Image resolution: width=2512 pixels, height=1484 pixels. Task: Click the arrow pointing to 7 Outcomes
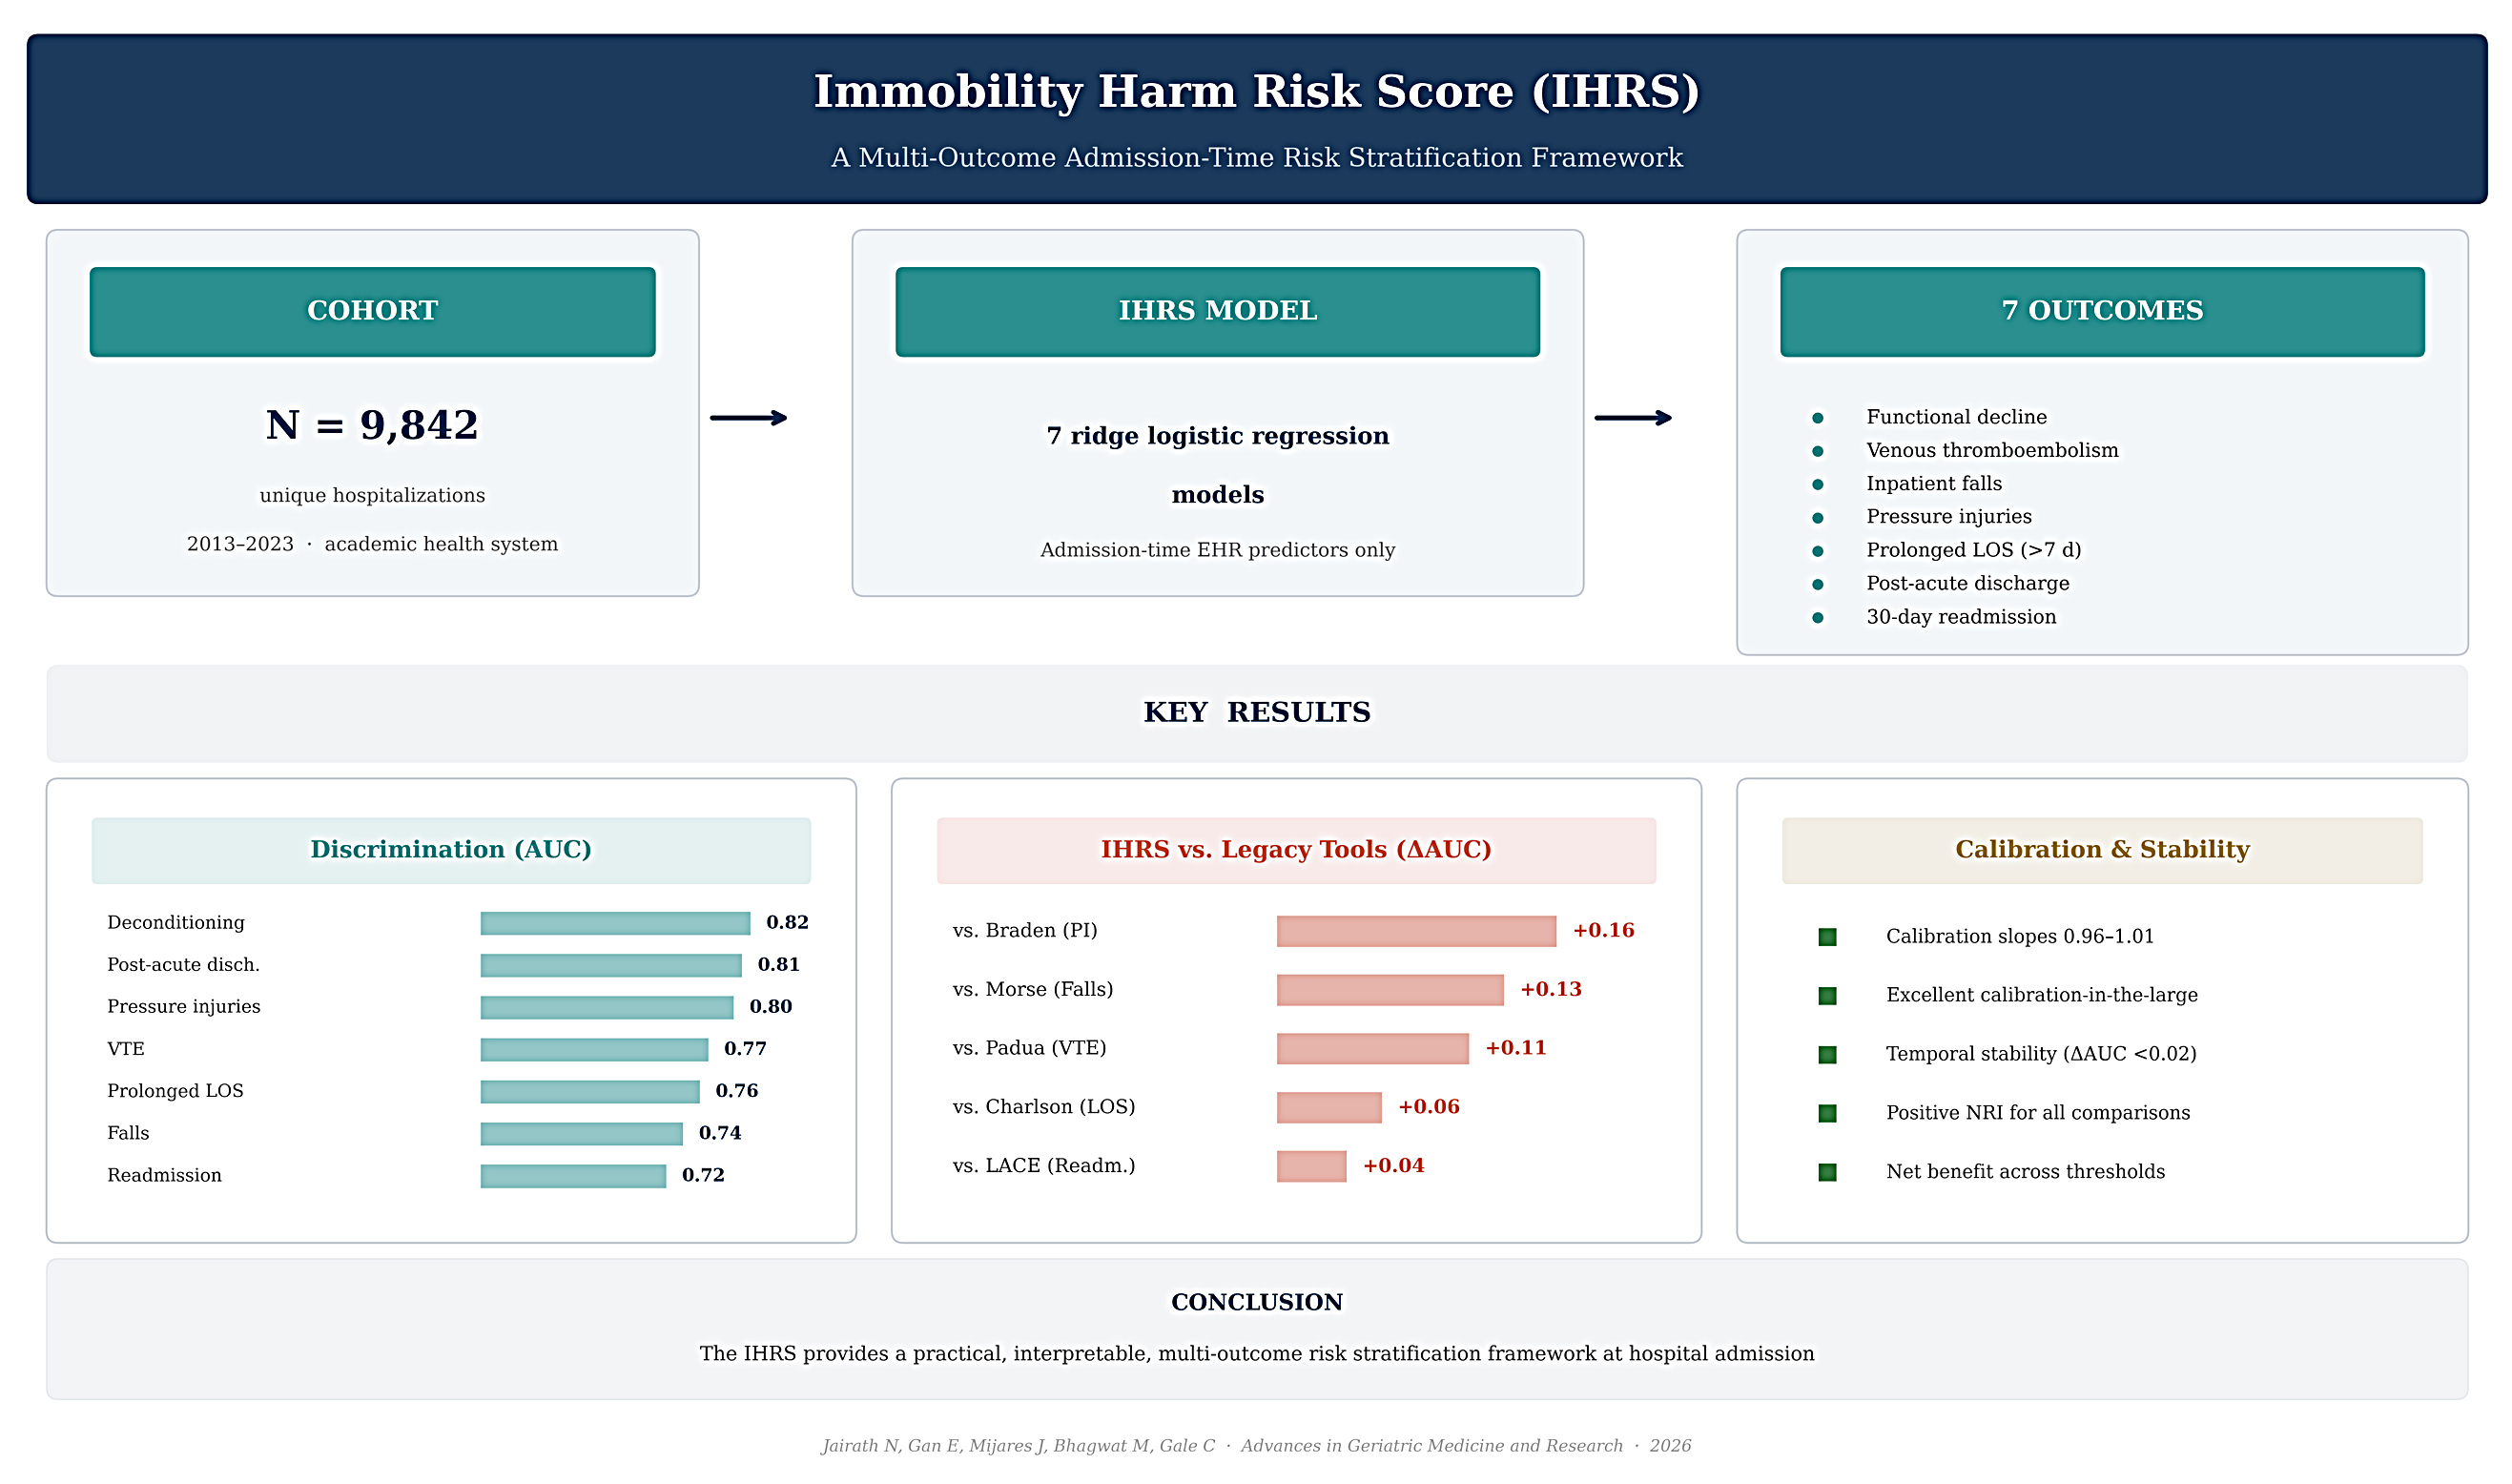tap(1632, 418)
